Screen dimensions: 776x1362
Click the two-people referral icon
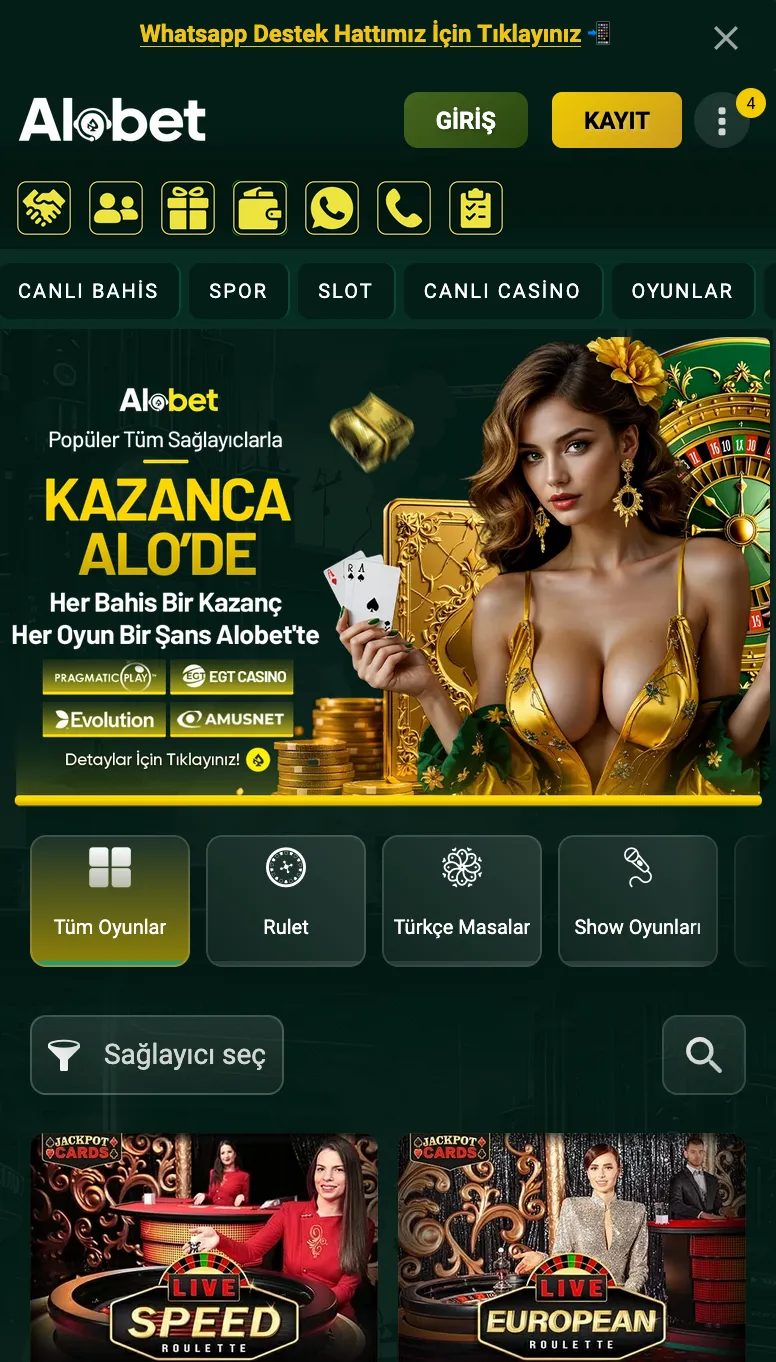116,208
